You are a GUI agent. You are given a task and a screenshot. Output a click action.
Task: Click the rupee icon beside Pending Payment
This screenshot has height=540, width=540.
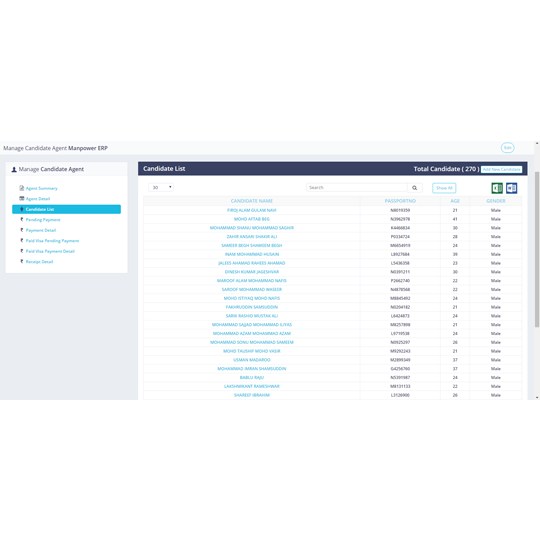pyautogui.click(x=22, y=219)
